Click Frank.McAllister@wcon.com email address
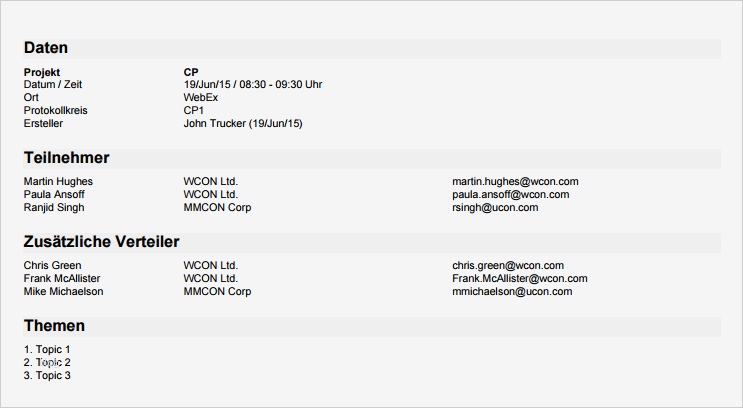743x408 pixels. click(519, 278)
